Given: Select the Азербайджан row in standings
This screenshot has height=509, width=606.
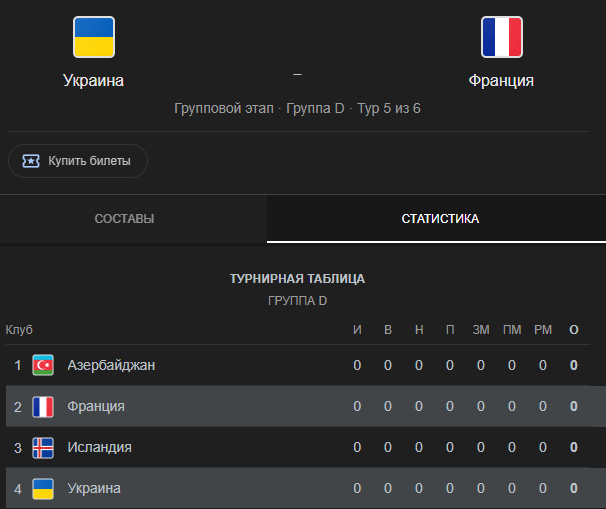Looking at the screenshot, I should click(298, 365).
